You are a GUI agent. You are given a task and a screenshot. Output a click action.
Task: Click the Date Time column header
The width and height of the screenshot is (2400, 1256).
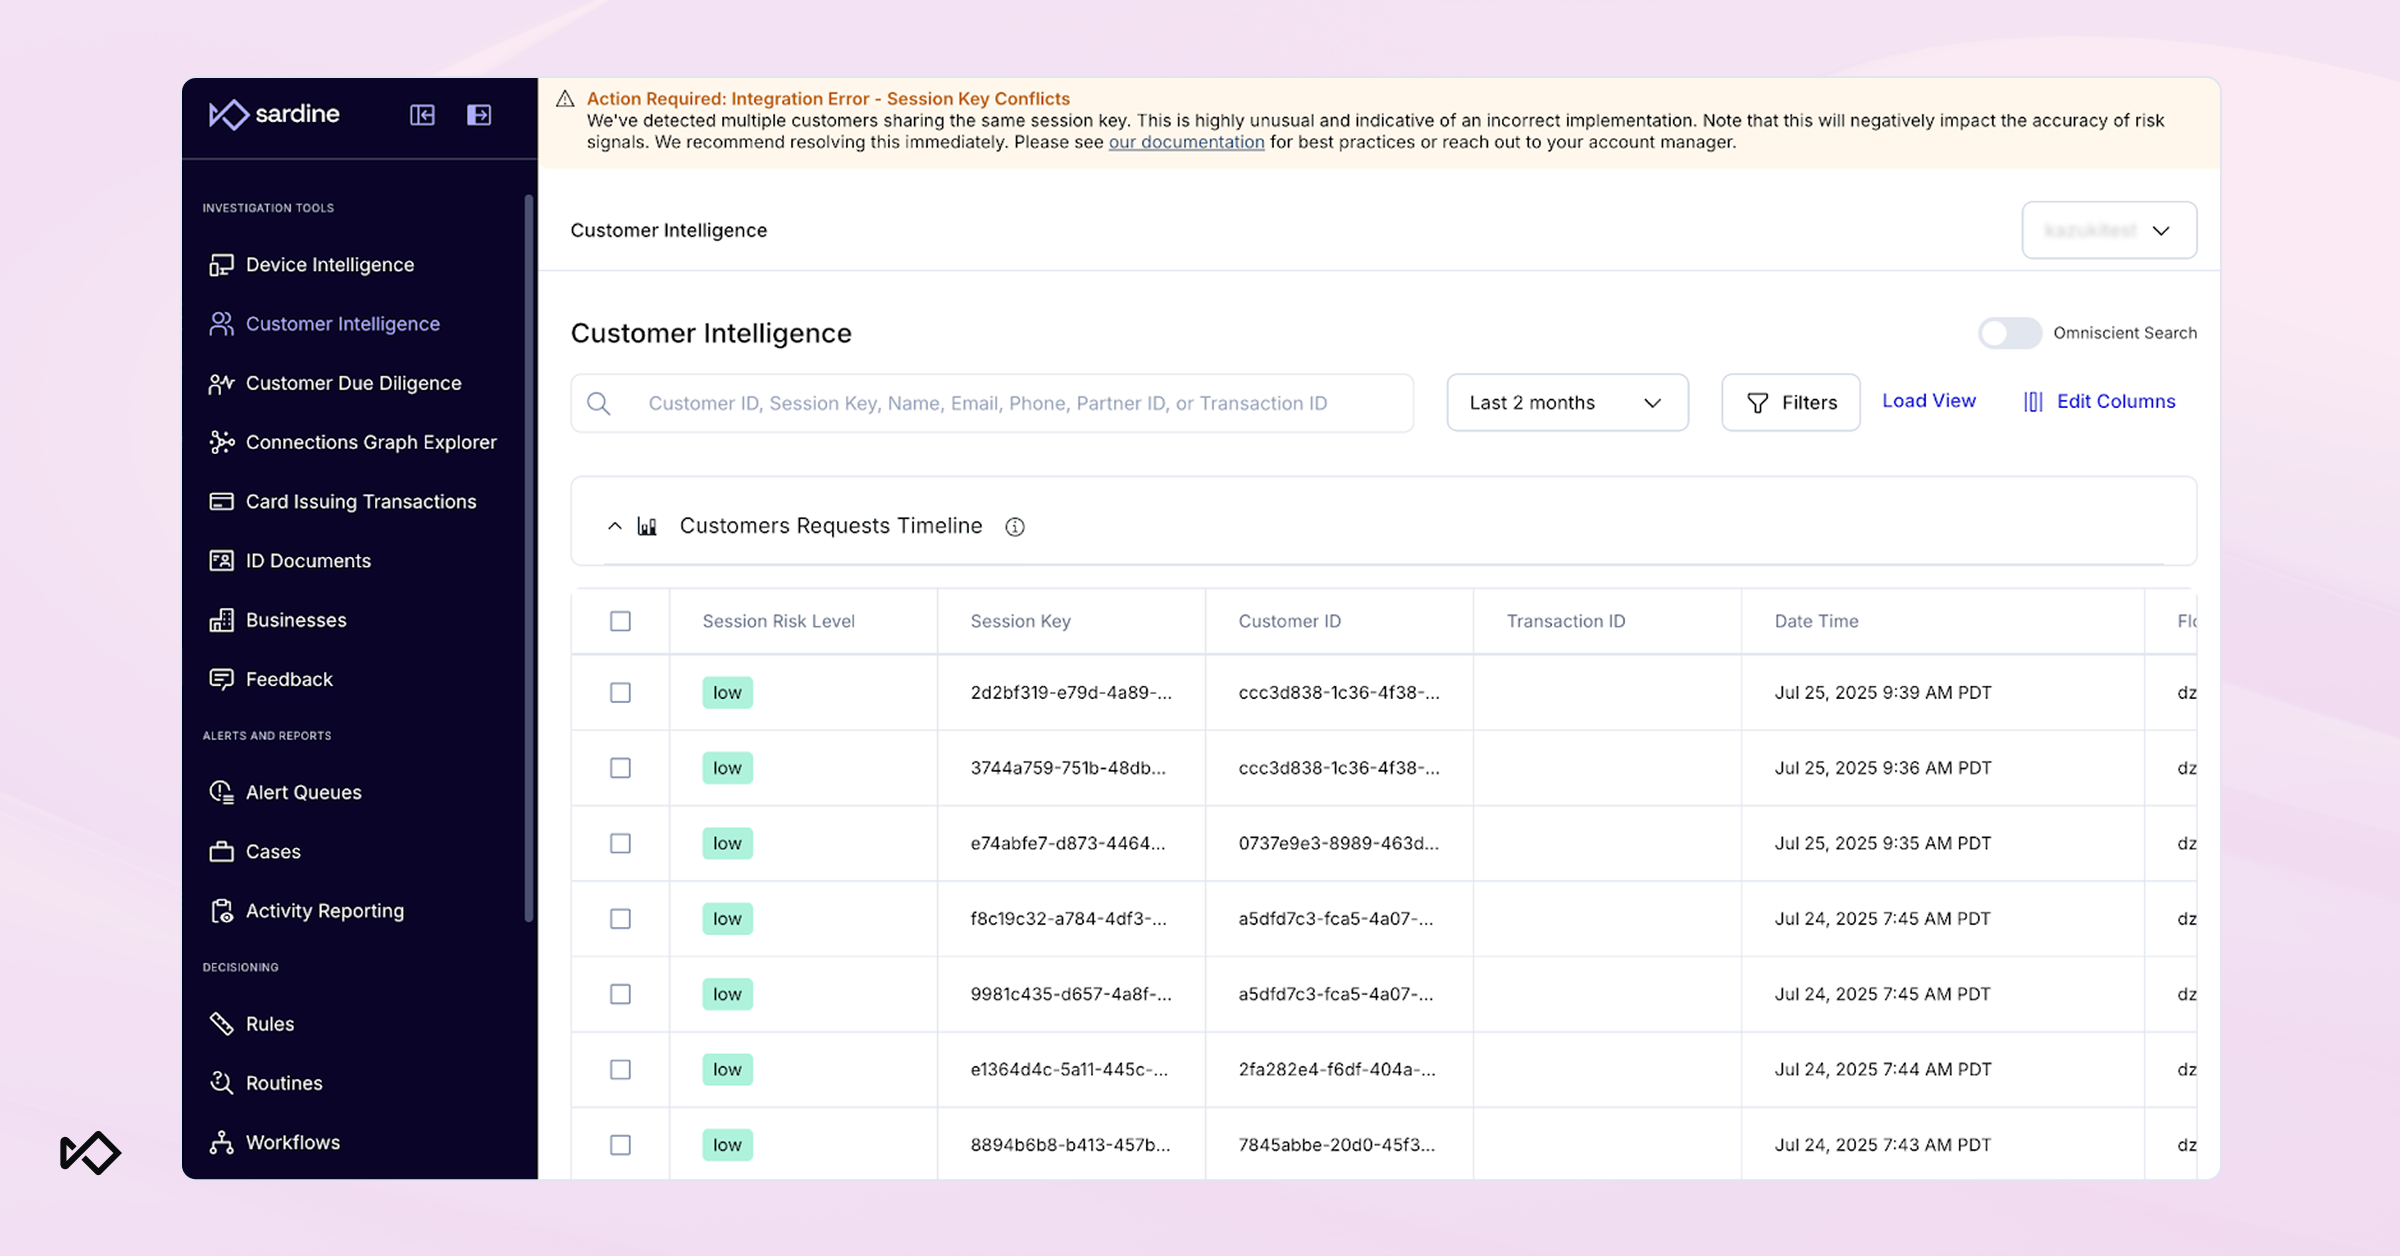(x=1816, y=621)
